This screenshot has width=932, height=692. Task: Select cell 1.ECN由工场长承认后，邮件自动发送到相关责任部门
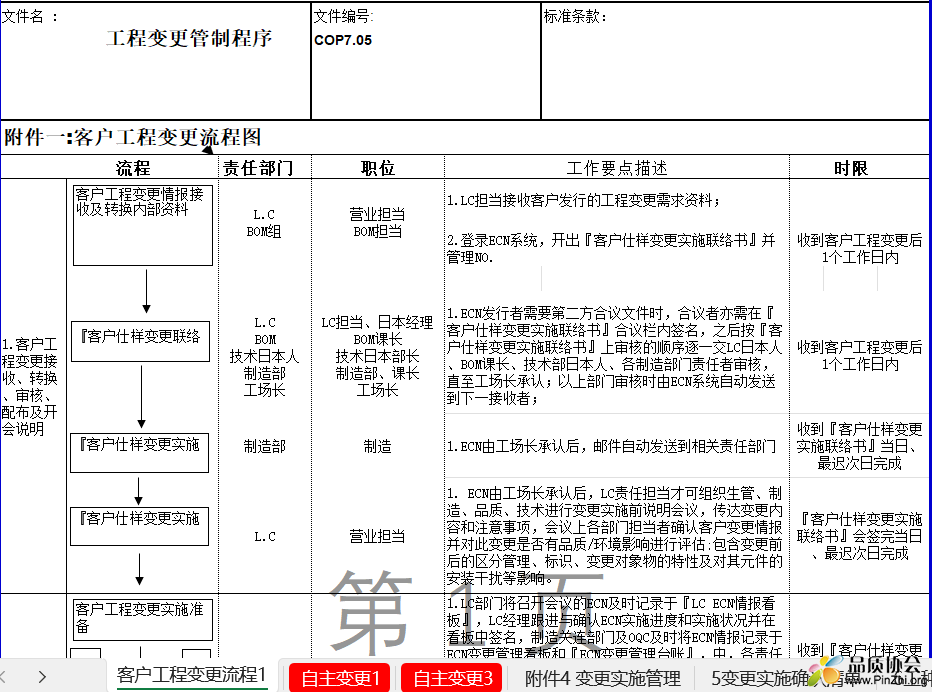pyautogui.click(x=611, y=446)
